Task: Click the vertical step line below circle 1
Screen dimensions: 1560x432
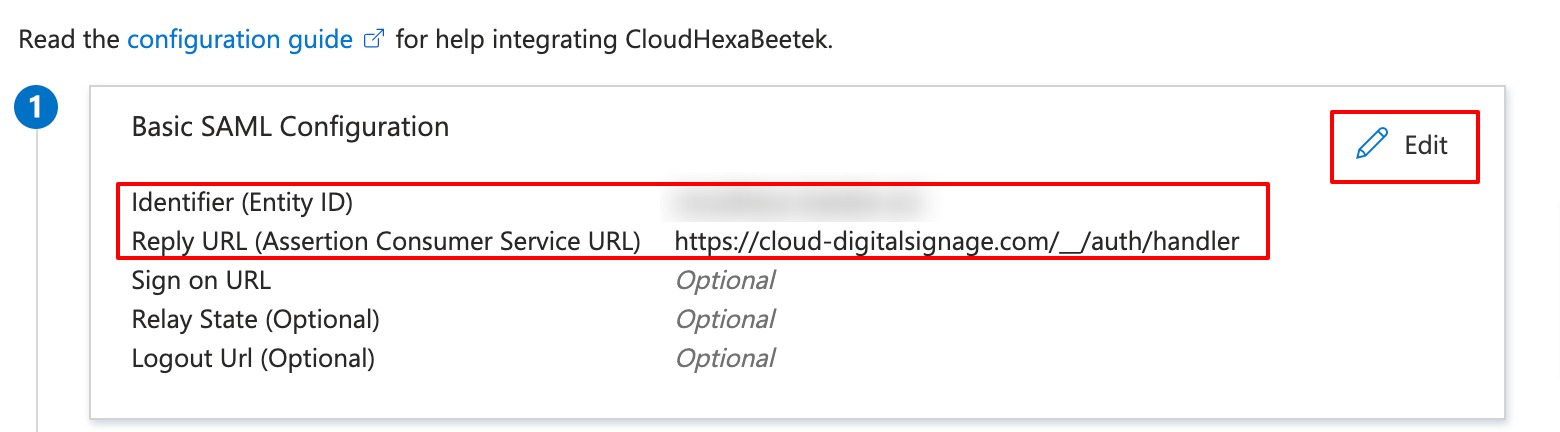Action: pos(37,300)
